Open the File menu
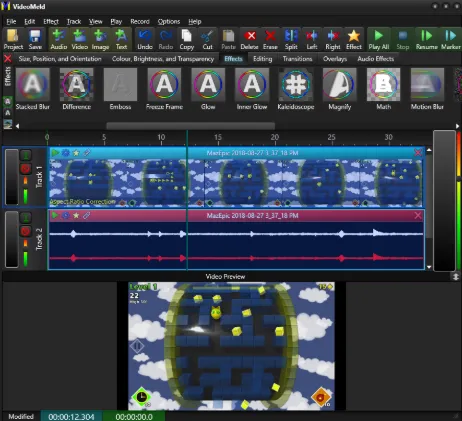This screenshot has height=421, width=462. click(11, 21)
